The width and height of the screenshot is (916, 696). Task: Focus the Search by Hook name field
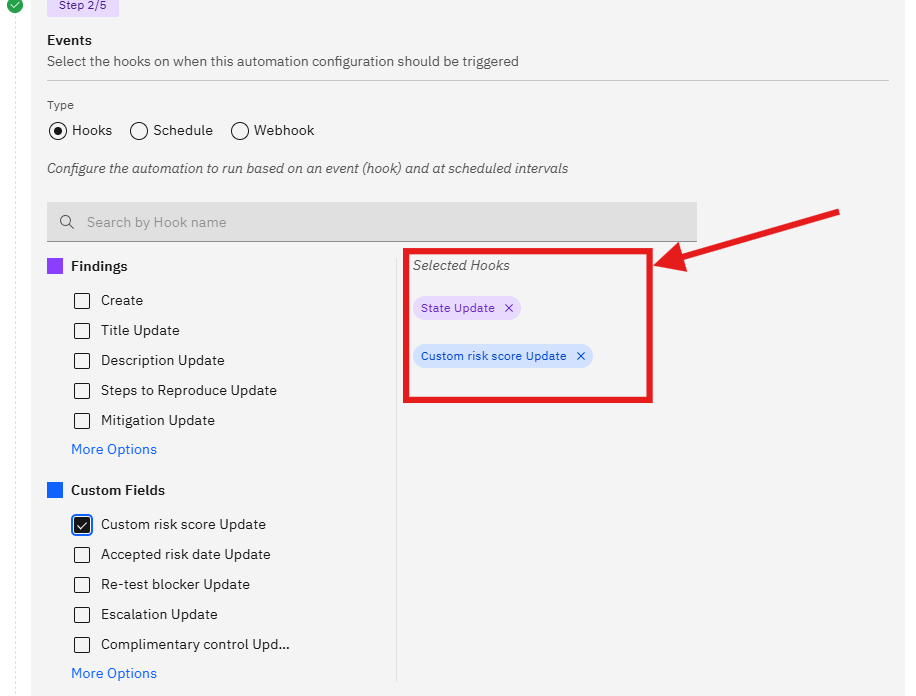click(372, 222)
